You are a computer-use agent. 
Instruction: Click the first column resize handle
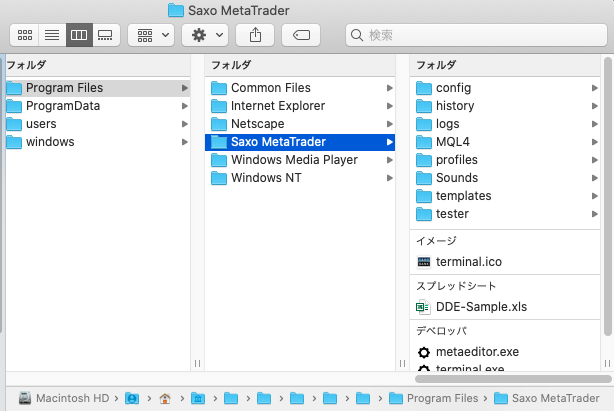[197, 364]
